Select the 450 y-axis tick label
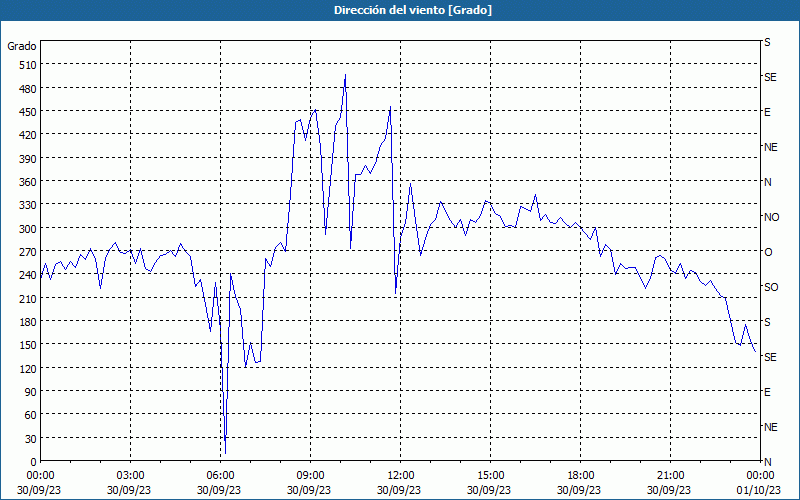This screenshot has height=500, width=800. coord(28,112)
